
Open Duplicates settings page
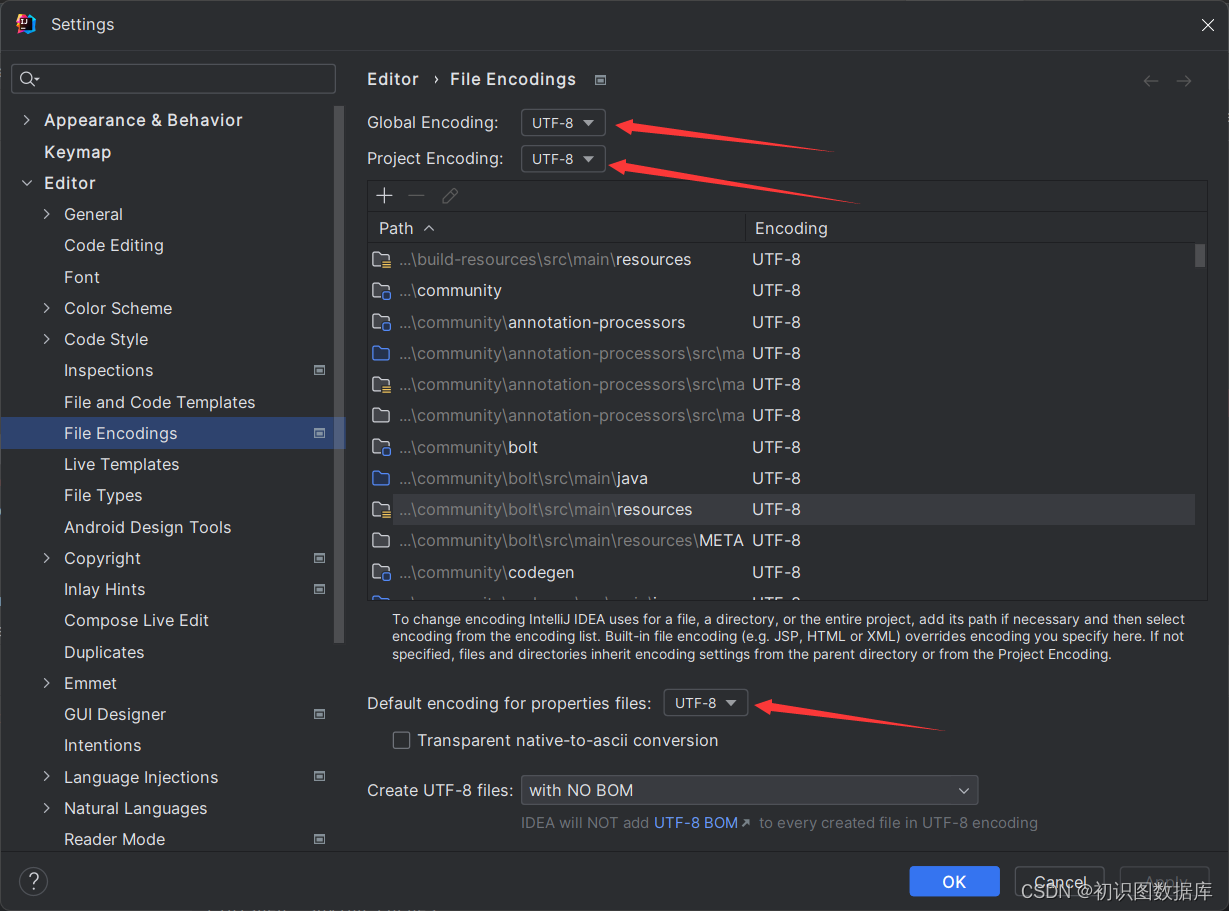[x=104, y=652]
